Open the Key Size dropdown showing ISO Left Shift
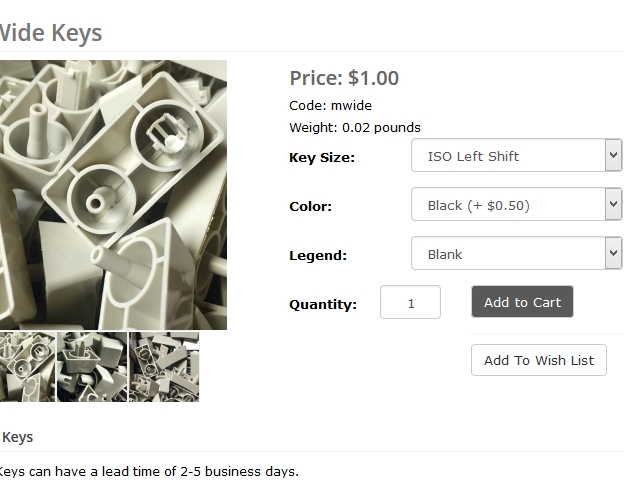639x489 pixels. tap(516, 156)
